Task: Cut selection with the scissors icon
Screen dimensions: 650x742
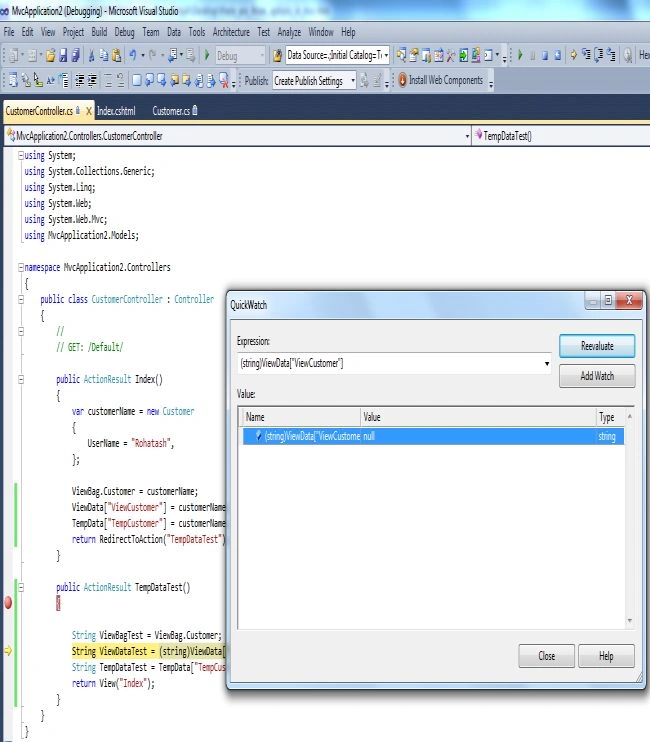Action: point(91,56)
